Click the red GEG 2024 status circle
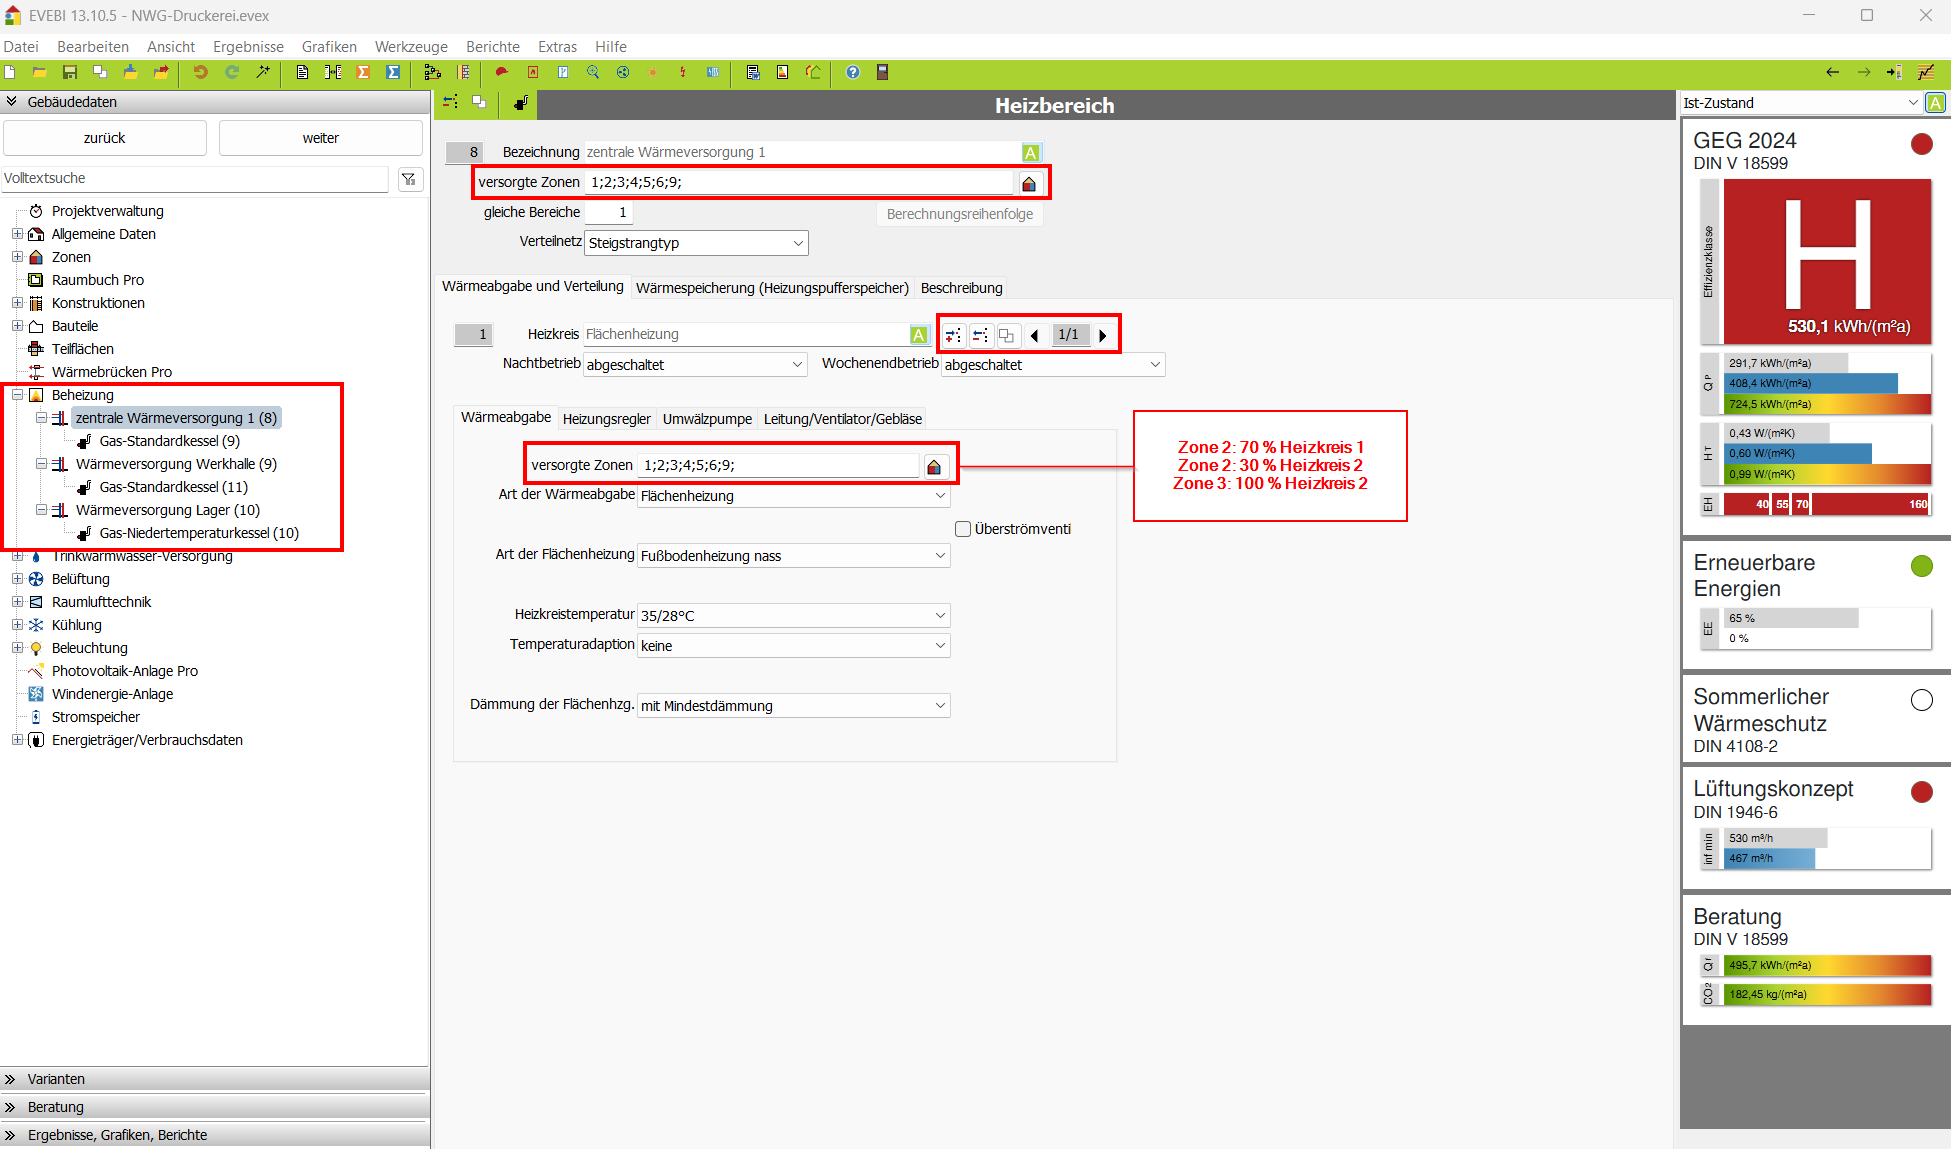The height and width of the screenshot is (1149, 1951). [x=1921, y=144]
